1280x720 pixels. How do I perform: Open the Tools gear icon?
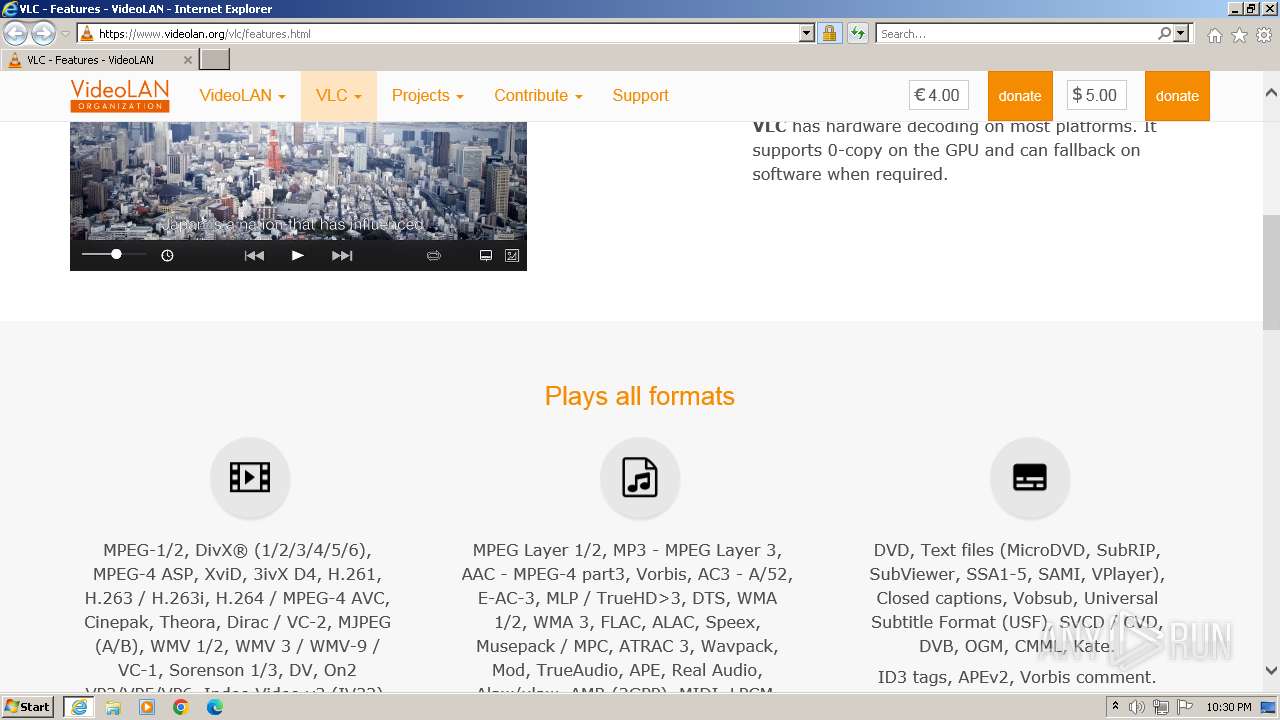pos(1264,35)
